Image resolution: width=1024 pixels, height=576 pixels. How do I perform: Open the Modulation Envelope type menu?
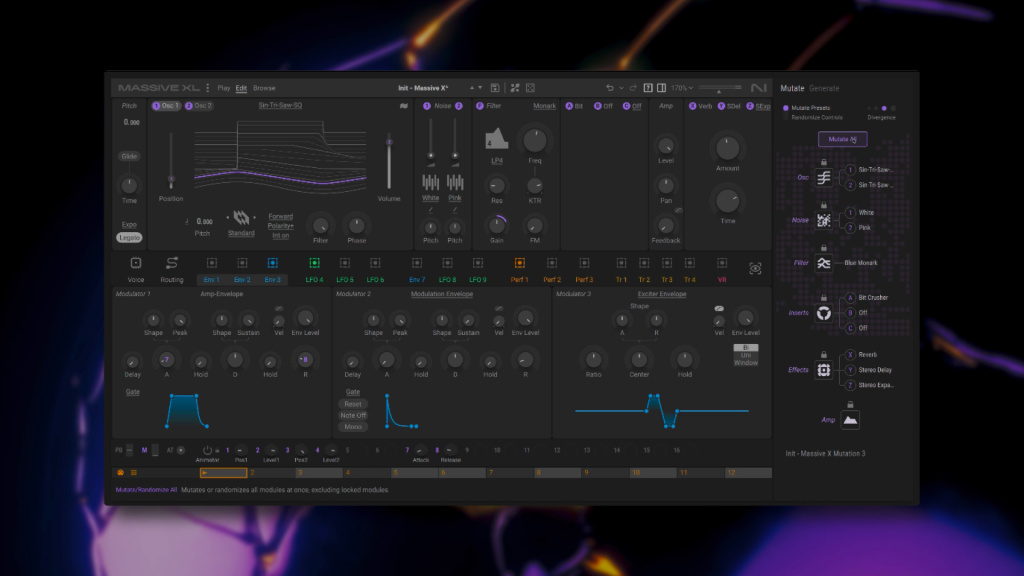(441, 294)
